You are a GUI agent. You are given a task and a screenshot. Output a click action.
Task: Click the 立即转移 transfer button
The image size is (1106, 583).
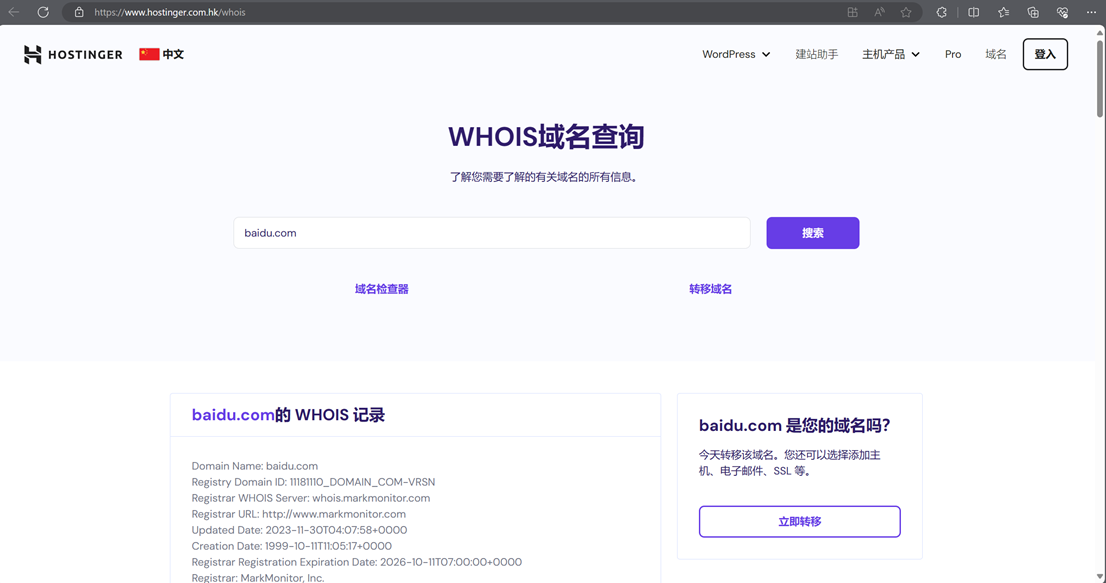(799, 522)
